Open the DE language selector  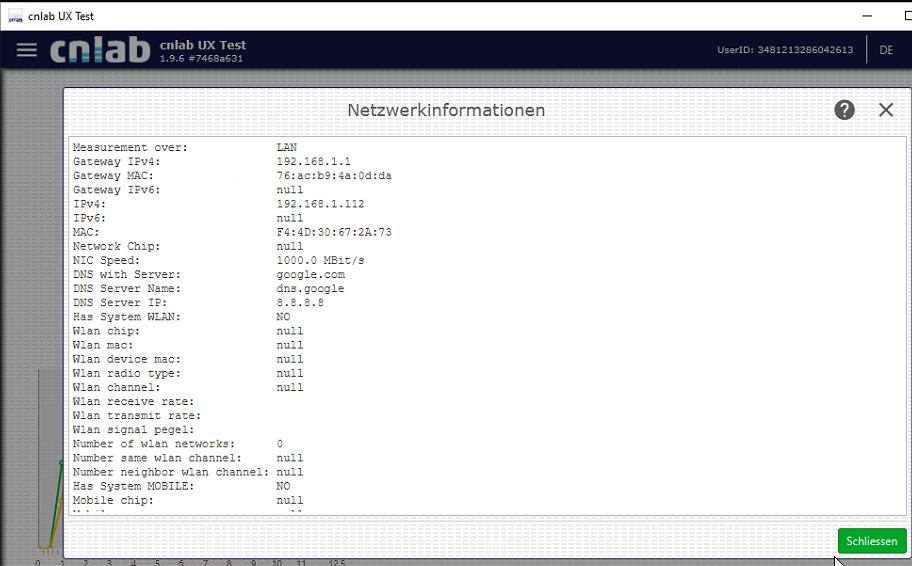tap(886, 50)
